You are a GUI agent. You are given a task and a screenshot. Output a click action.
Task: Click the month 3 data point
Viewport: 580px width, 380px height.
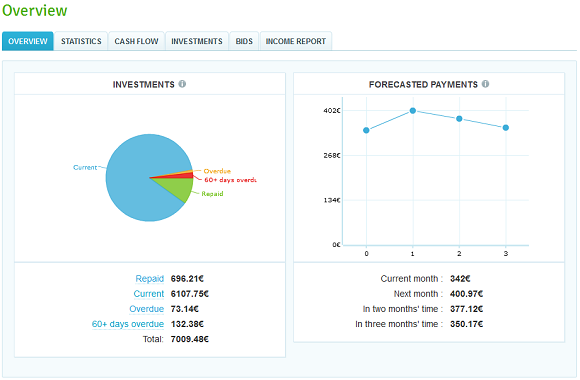(x=506, y=128)
